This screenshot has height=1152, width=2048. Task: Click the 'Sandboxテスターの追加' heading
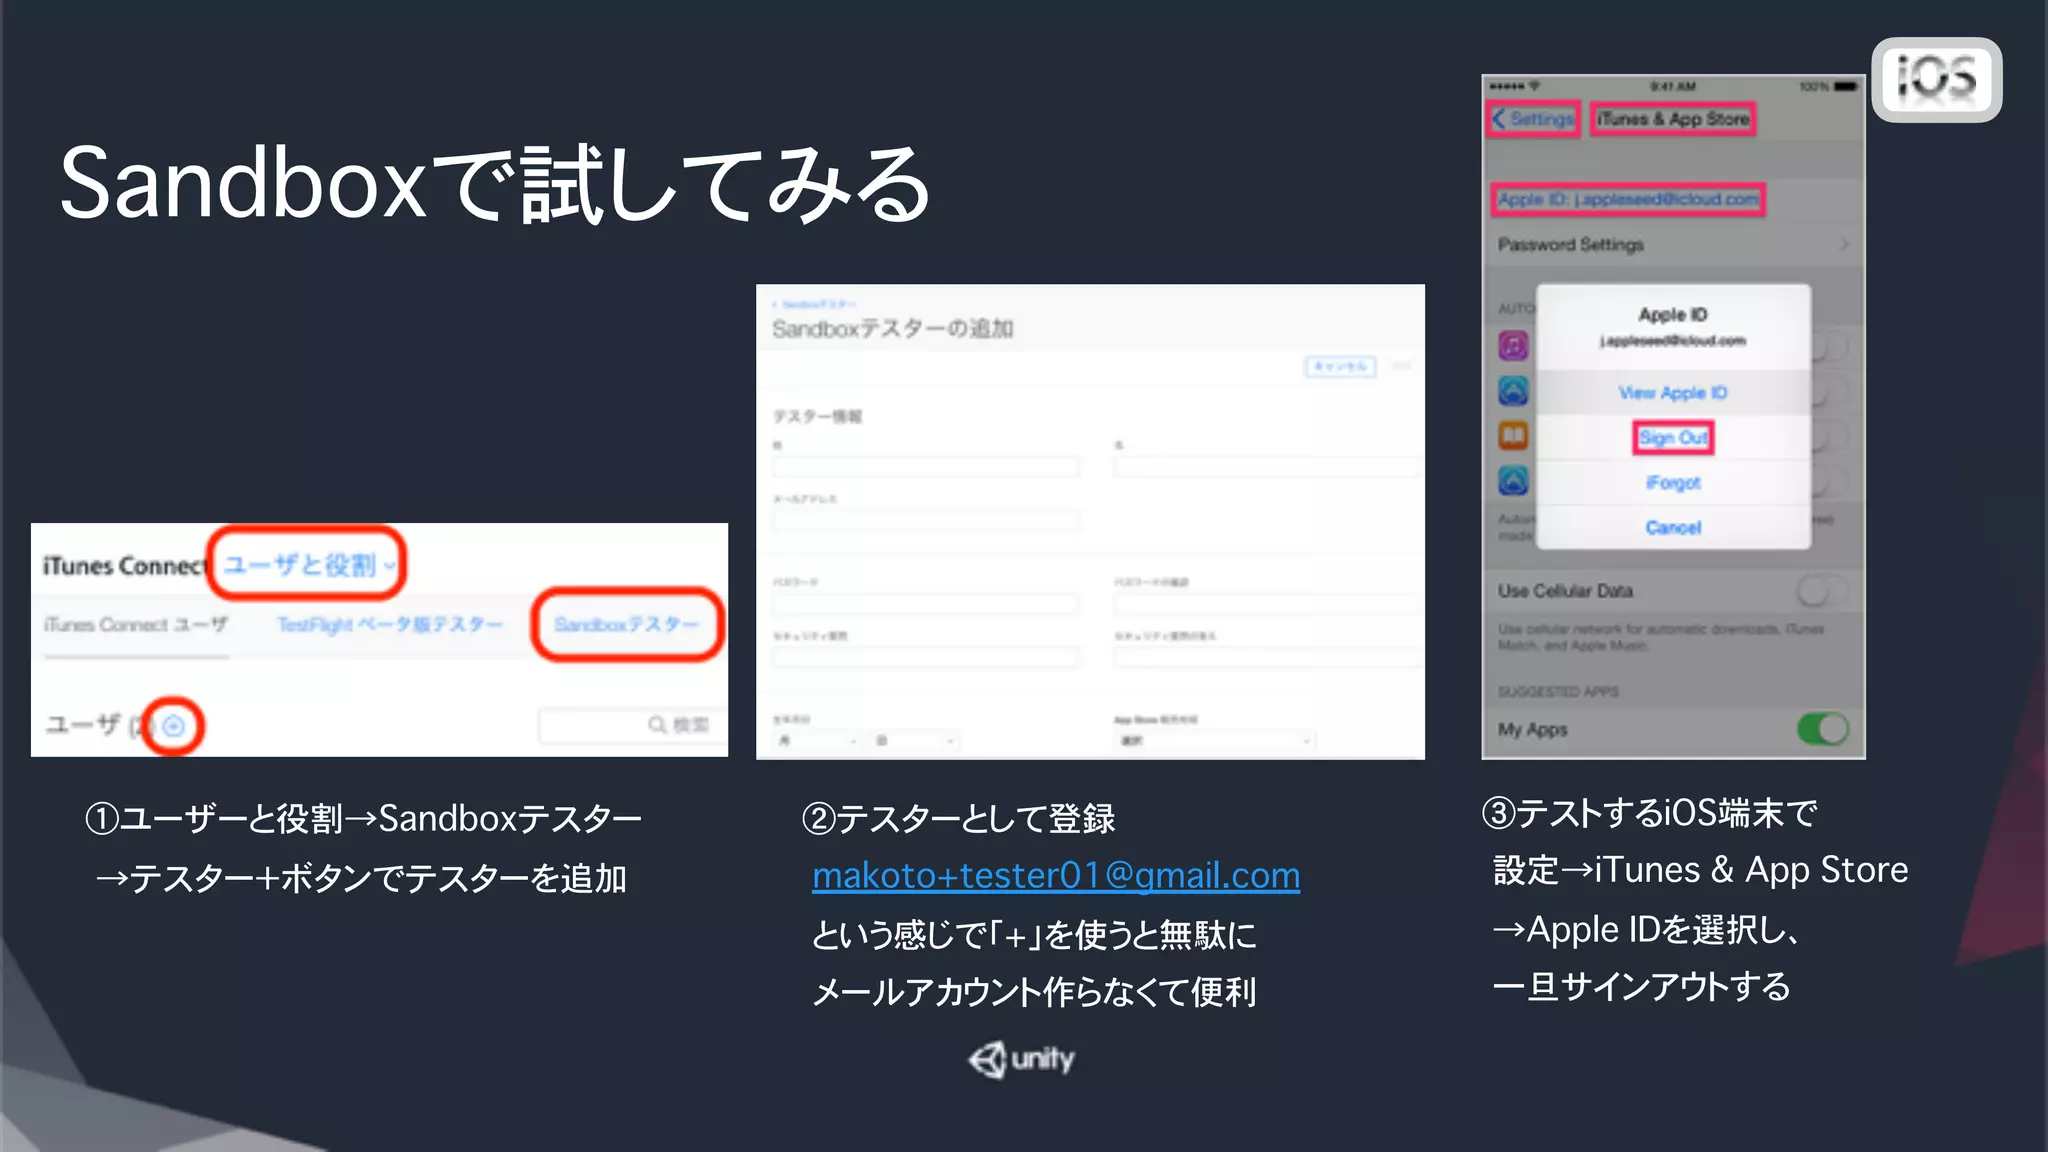892,329
